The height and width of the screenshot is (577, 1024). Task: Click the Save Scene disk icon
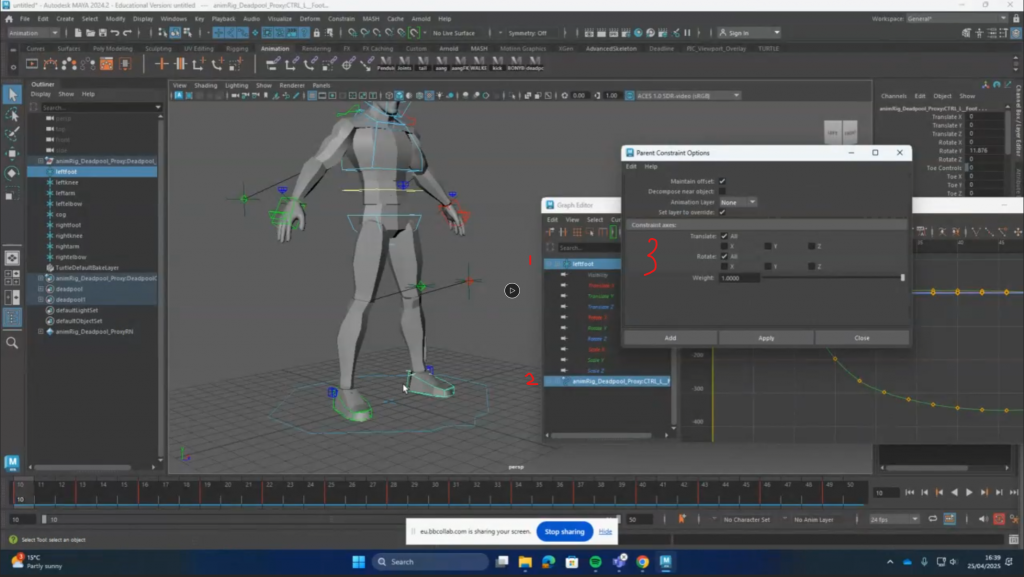pyautogui.click(x=103, y=33)
